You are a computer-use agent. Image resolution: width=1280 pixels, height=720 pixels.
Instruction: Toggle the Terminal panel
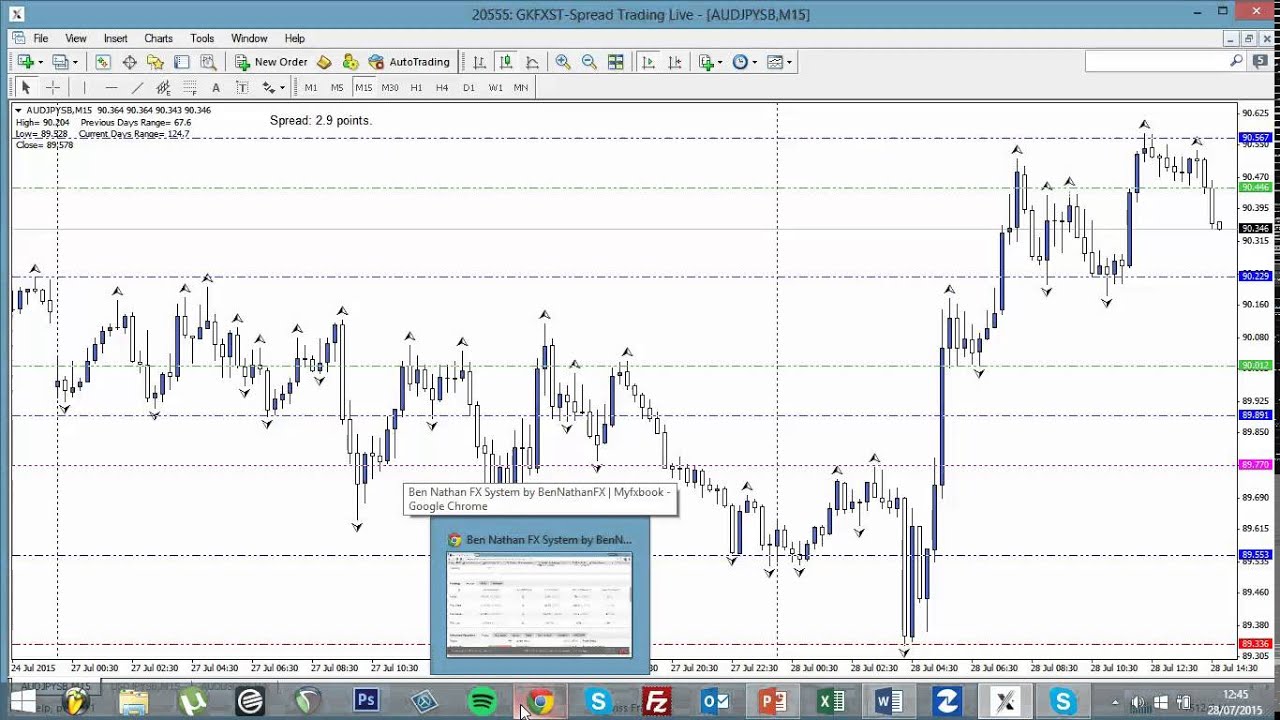coord(181,62)
